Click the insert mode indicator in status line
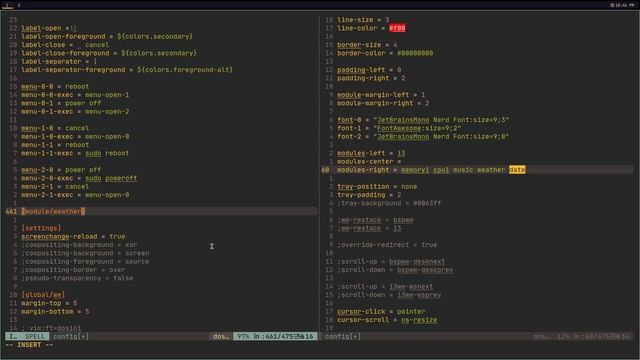This screenshot has height=360, width=640. click(13, 336)
